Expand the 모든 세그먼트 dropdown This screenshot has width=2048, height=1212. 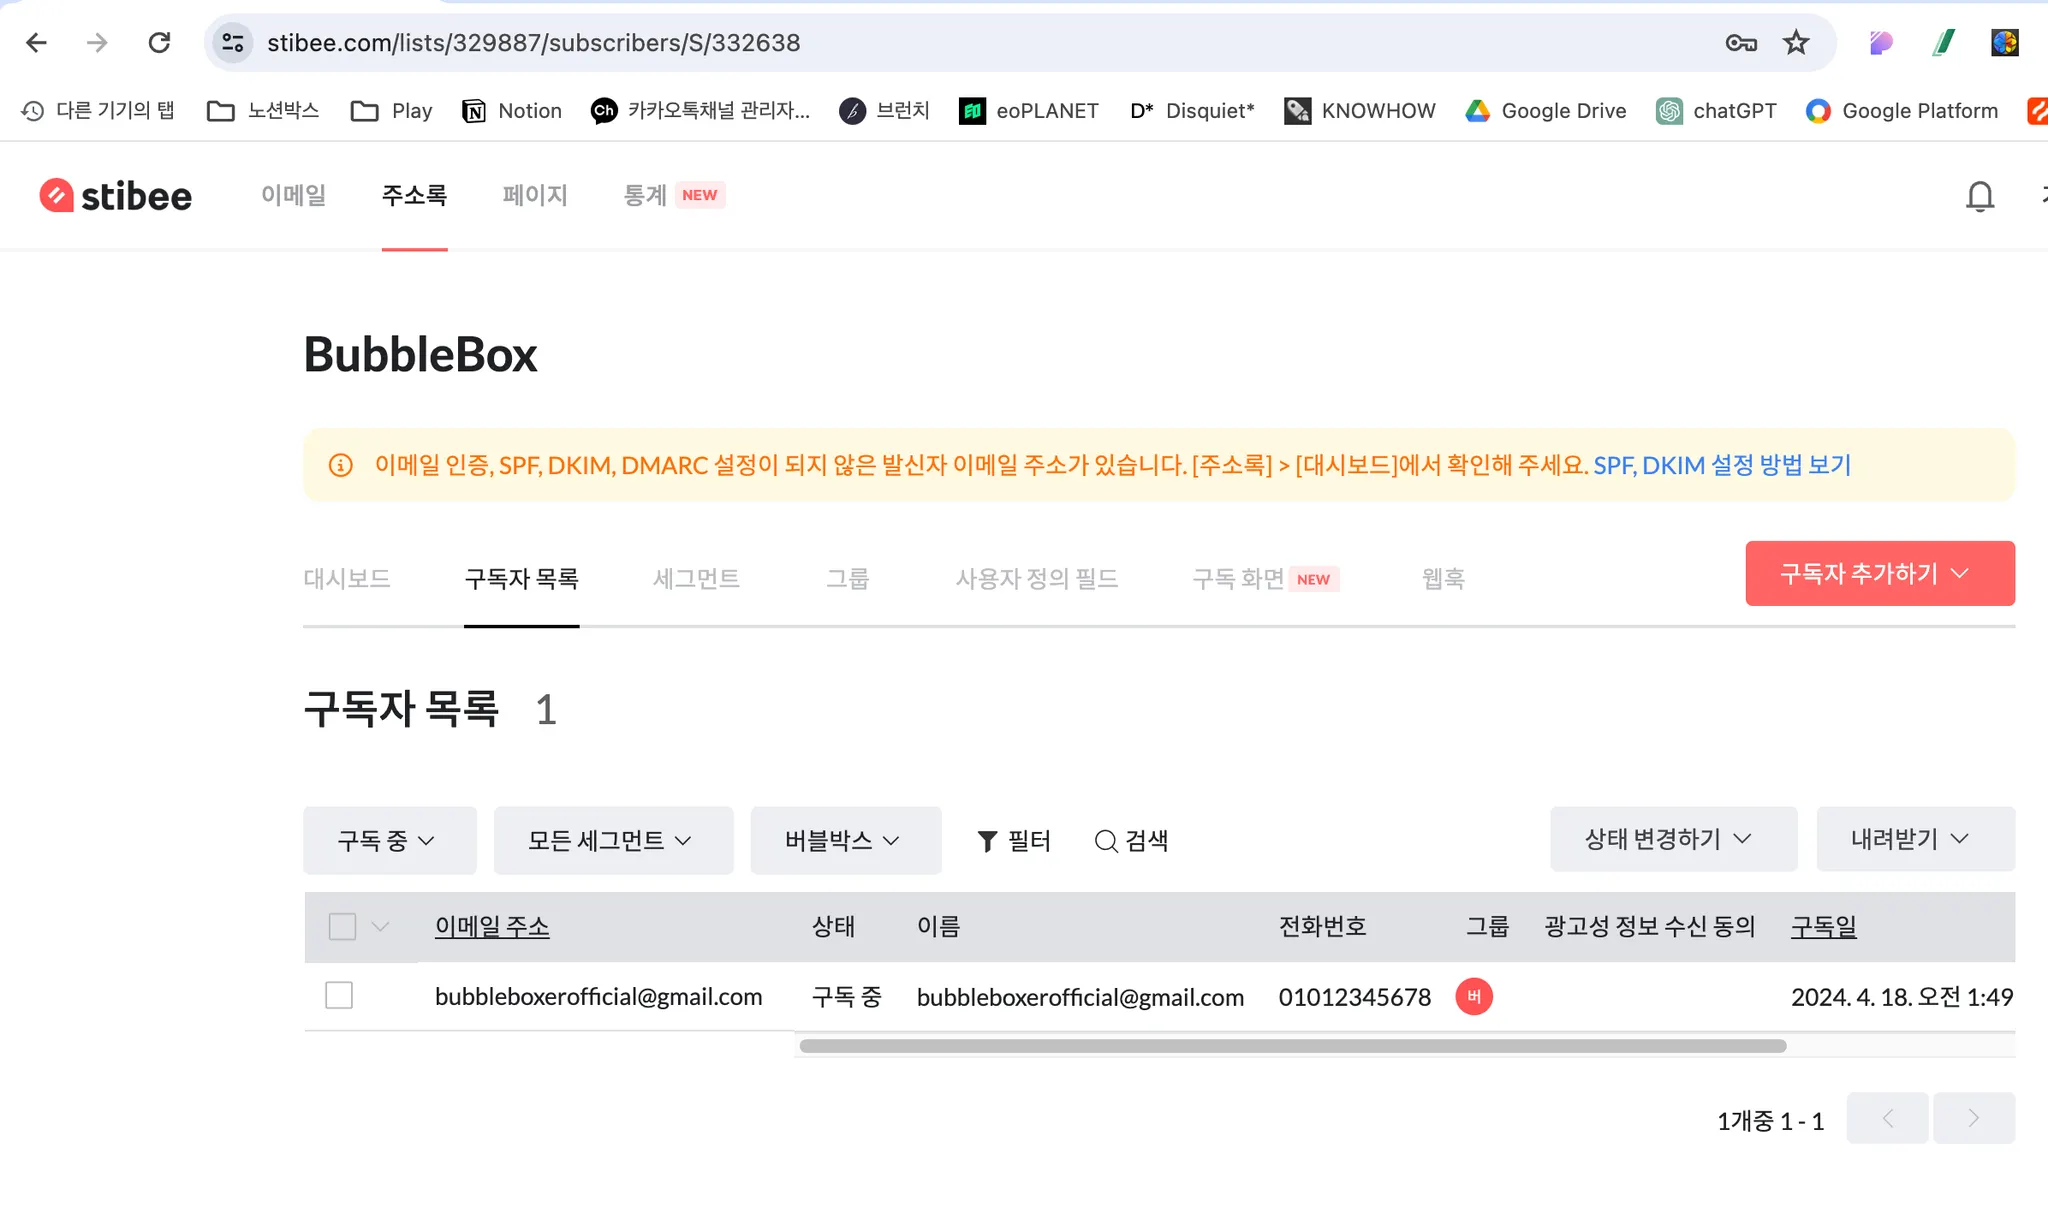point(612,840)
